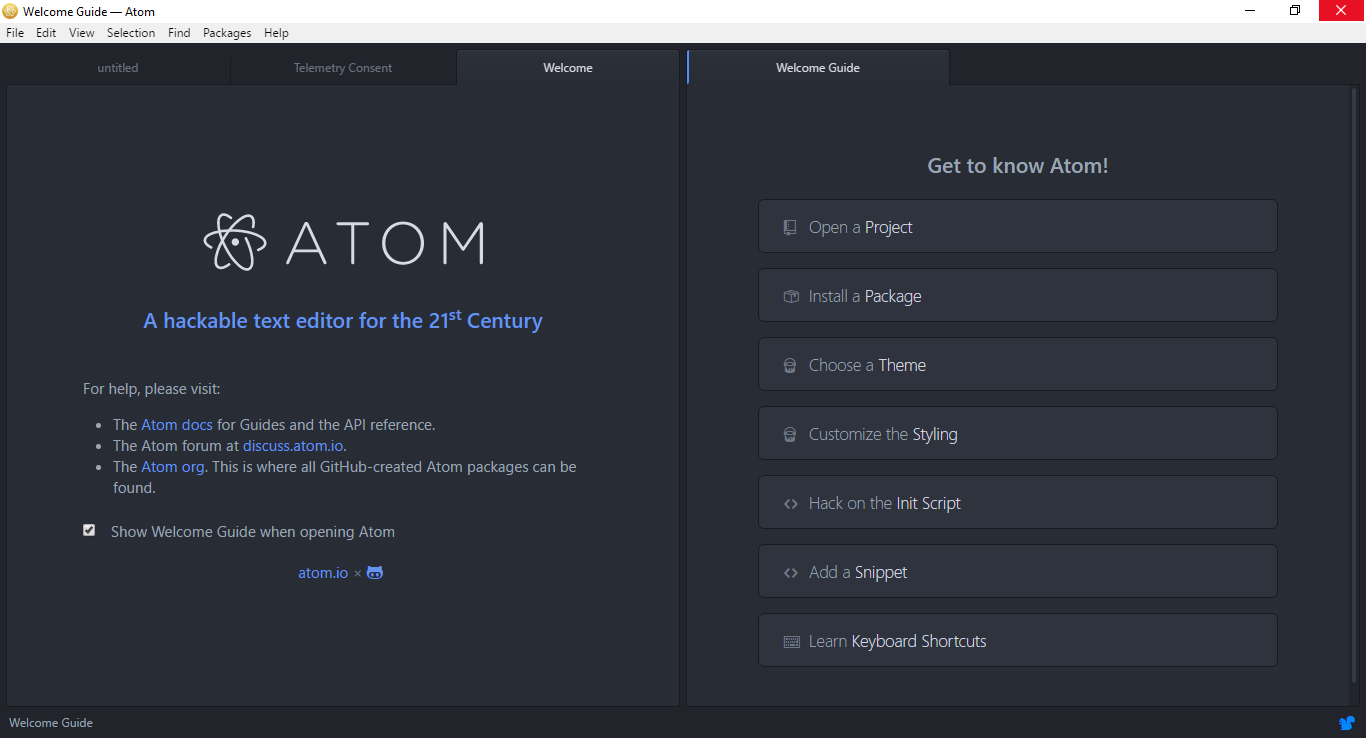Expand the Hack on the Init Script section
The width and height of the screenshot is (1366, 738).
(x=1017, y=502)
